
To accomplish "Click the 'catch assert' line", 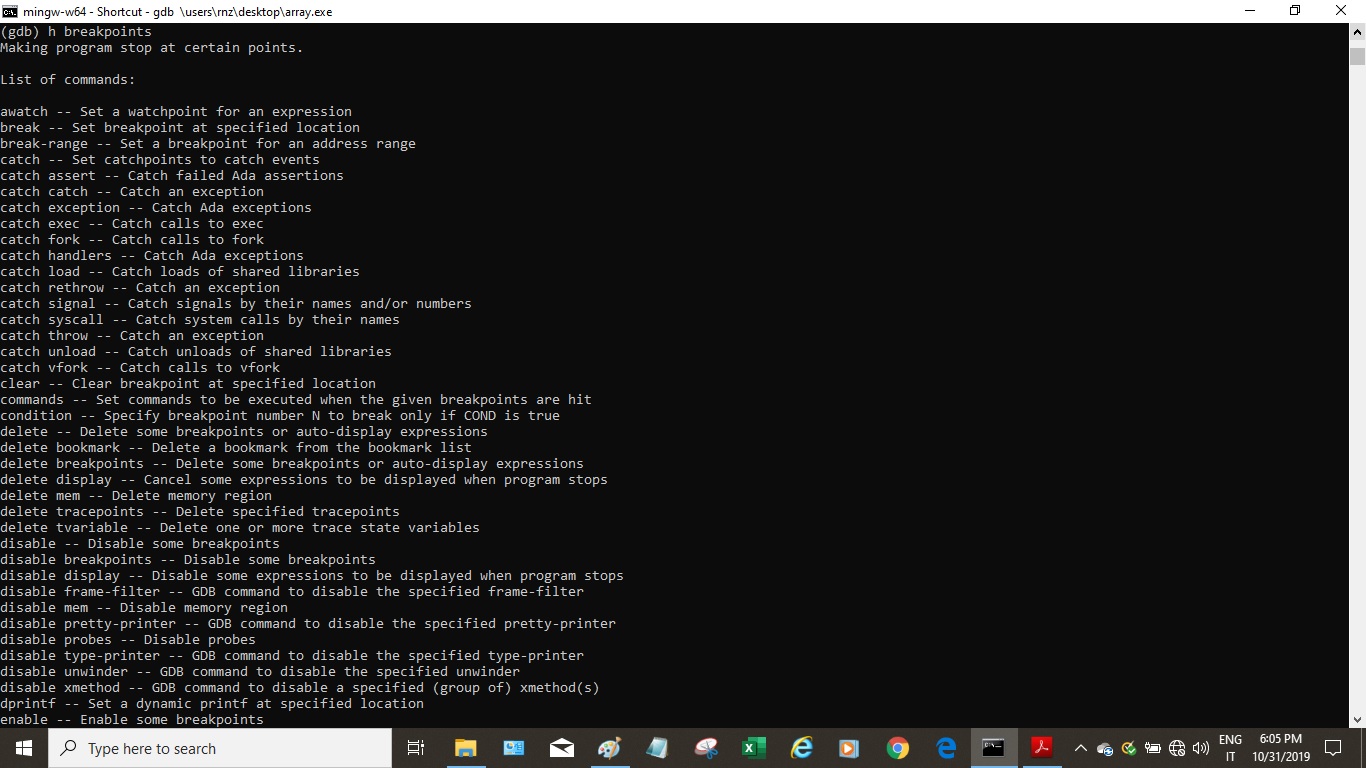I will coord(172,176).
